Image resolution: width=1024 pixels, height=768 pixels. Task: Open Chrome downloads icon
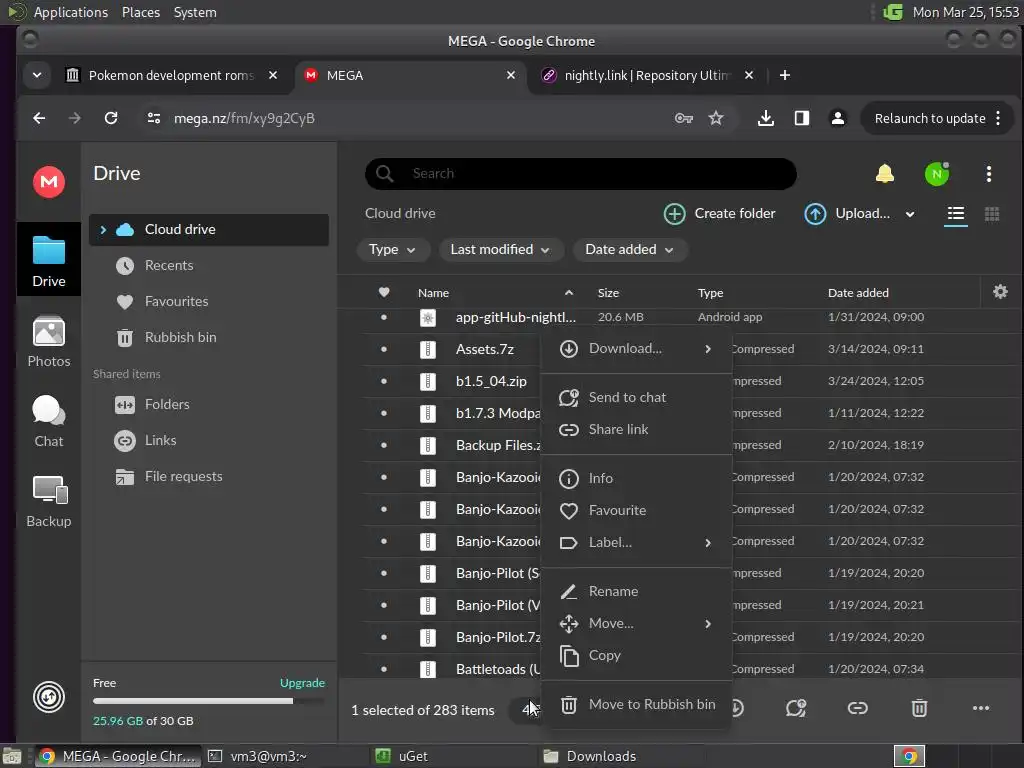[765, 118]
